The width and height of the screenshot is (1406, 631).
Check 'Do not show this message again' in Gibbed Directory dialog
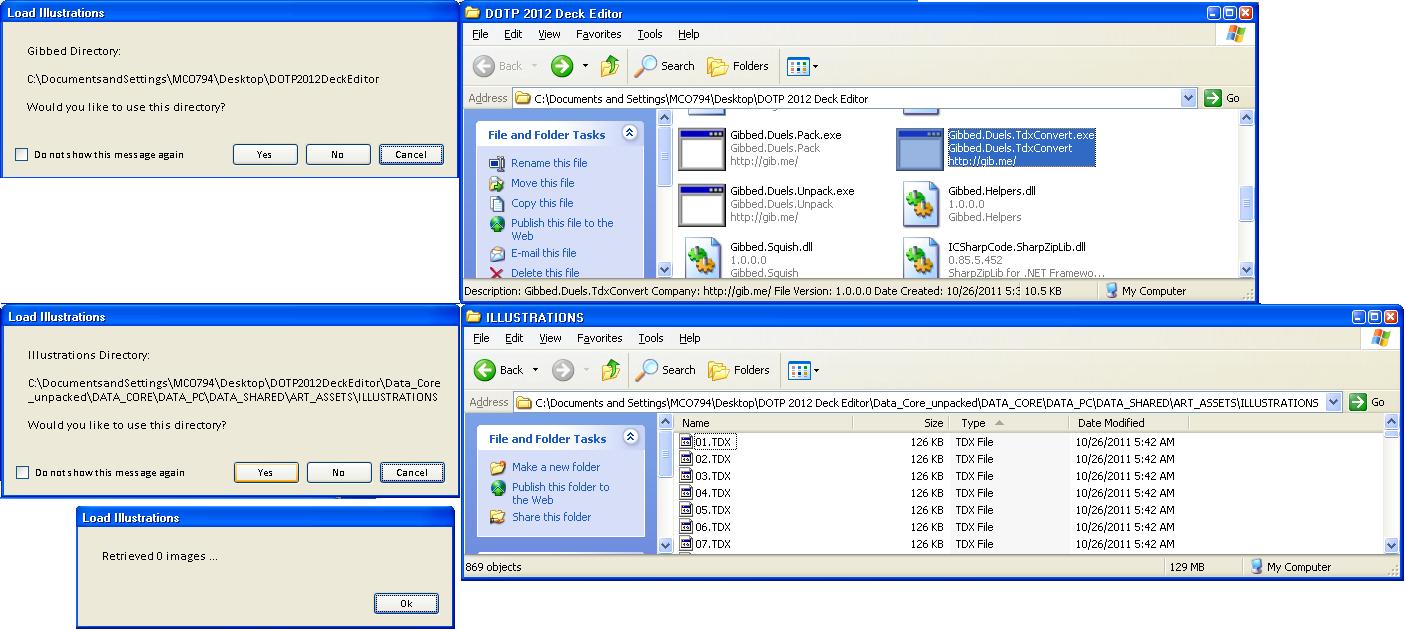[x=22, y=155]
